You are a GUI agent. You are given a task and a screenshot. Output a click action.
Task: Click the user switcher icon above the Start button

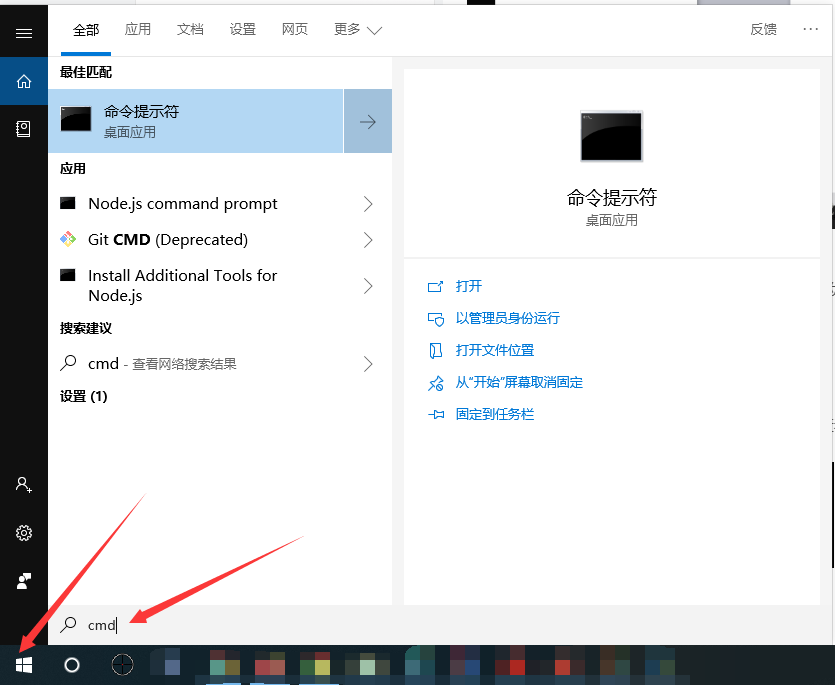pyautogui.click(x=23, y=580)
